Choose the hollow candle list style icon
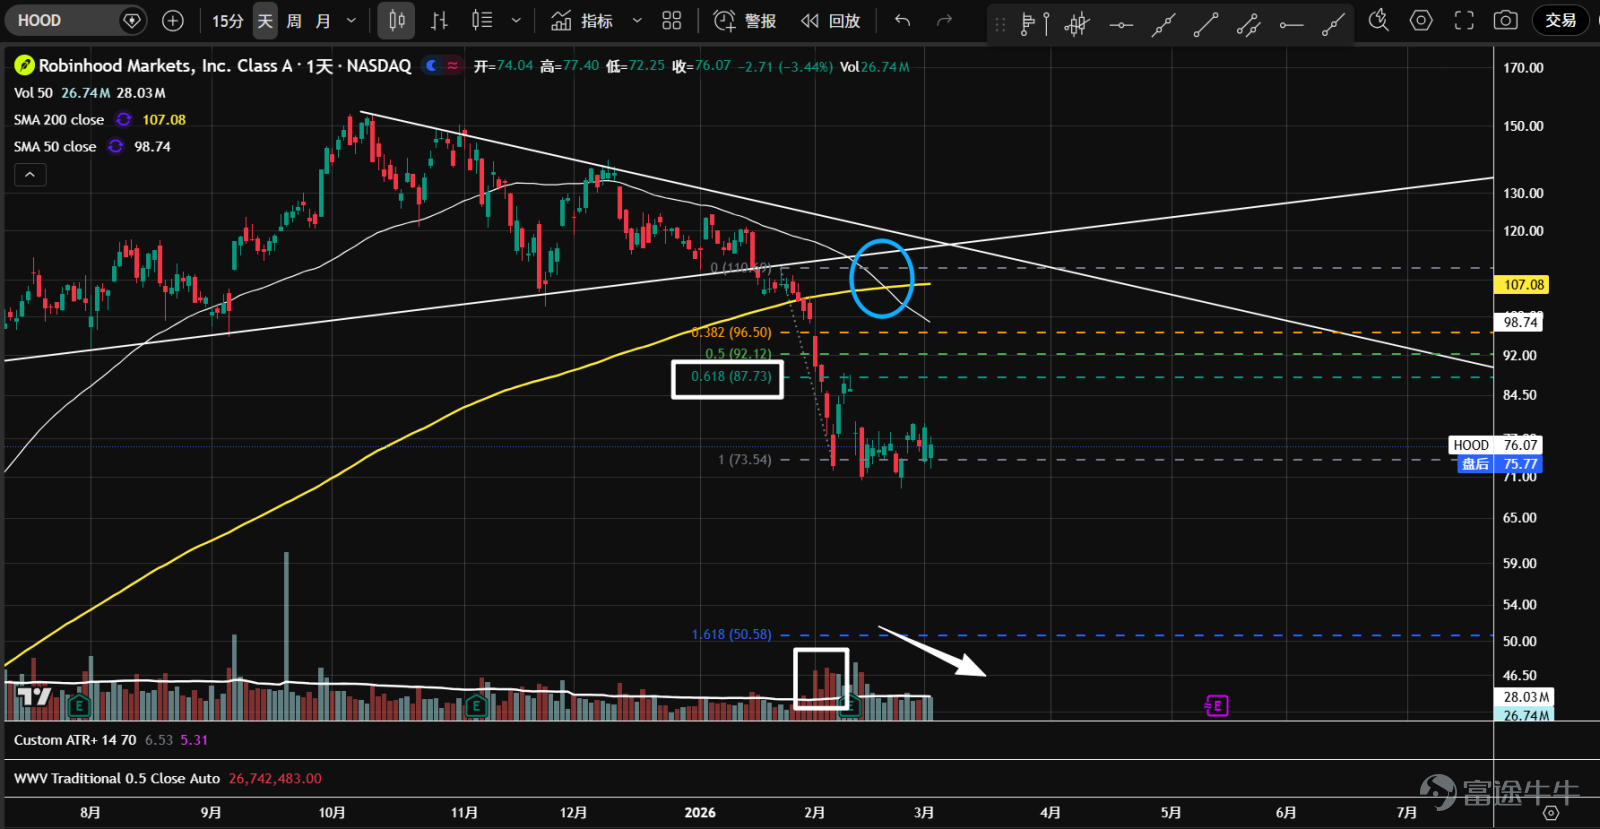 [482, 20]
